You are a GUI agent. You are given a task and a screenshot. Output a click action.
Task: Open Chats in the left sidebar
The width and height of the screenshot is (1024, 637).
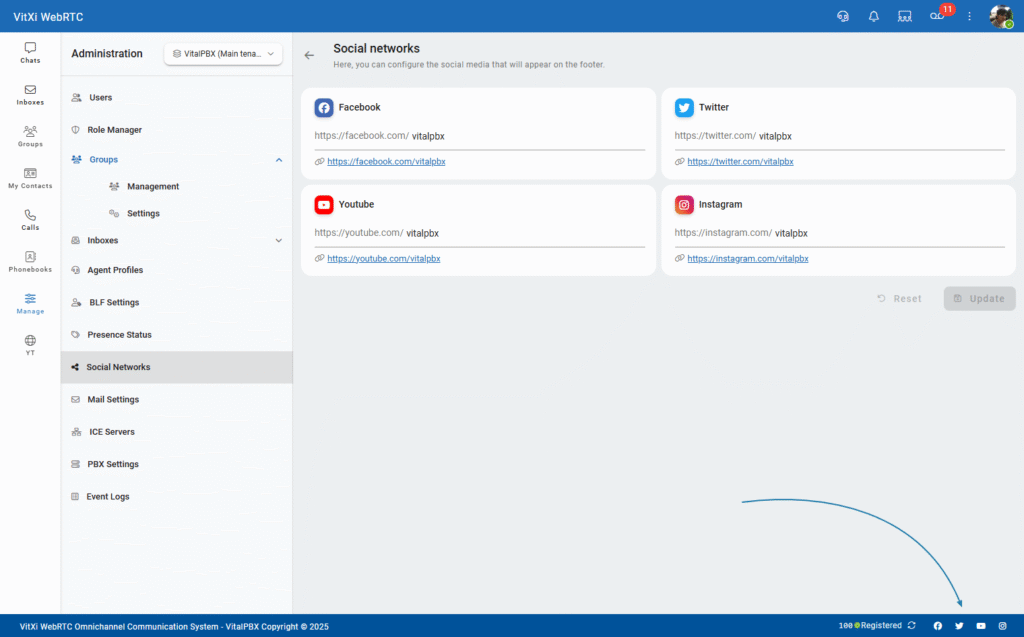coord(30,53)
